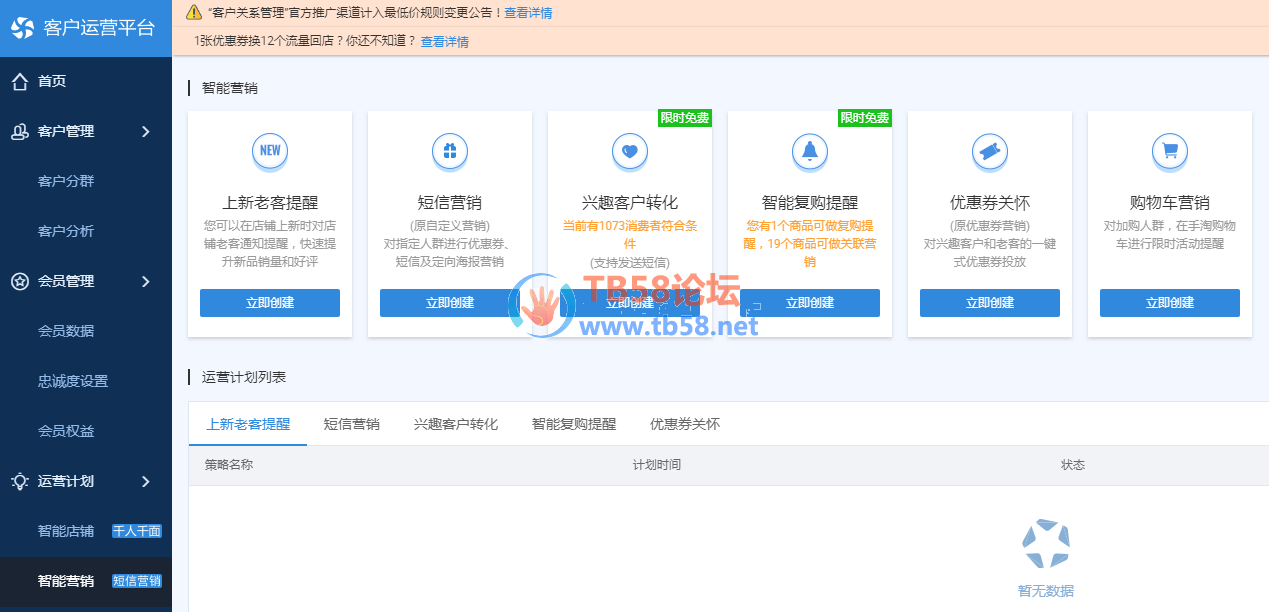Select the 智能复购提醒 tab
1269x612 pixels.
[x=574, y=424]
